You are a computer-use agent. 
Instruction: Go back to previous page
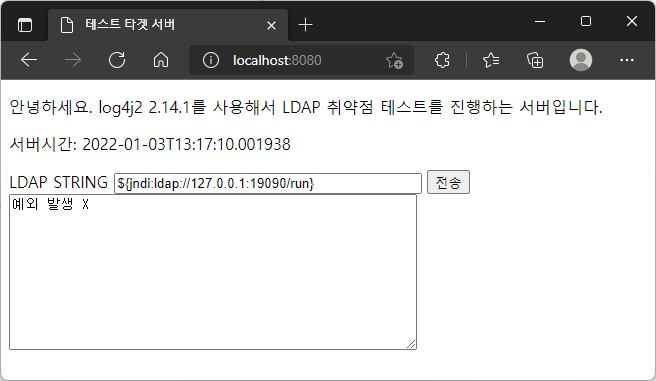[29, 60]
